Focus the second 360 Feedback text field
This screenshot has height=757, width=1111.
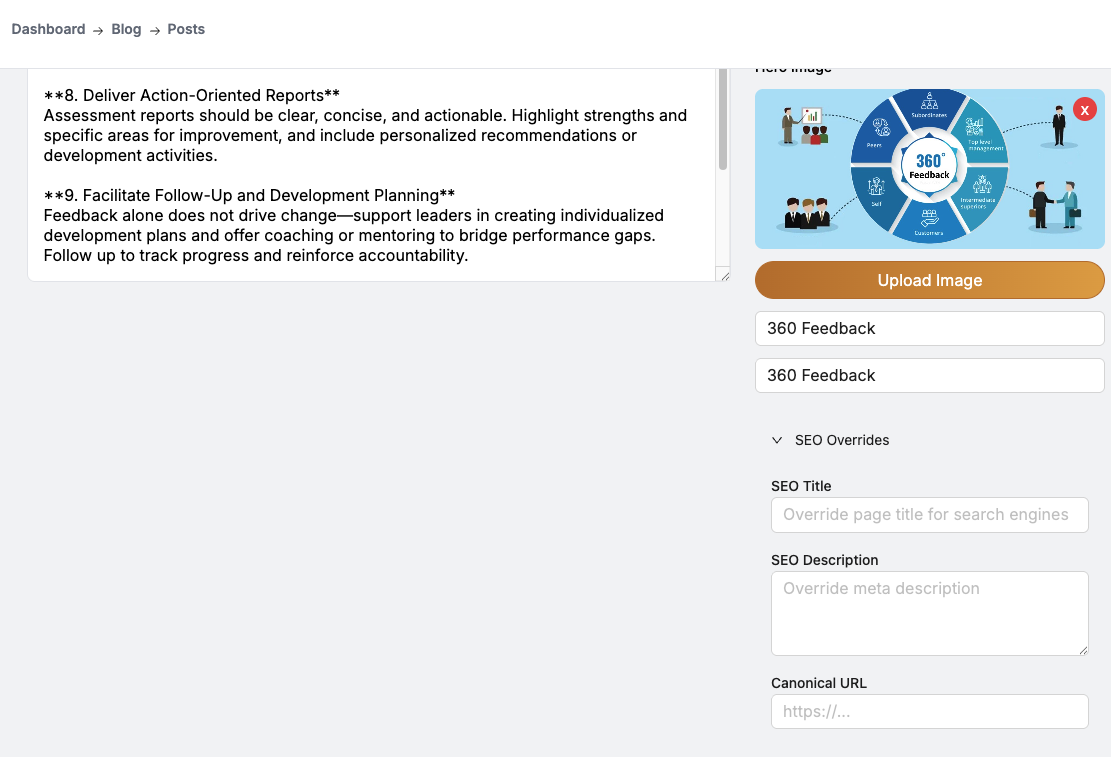[929, 375]
